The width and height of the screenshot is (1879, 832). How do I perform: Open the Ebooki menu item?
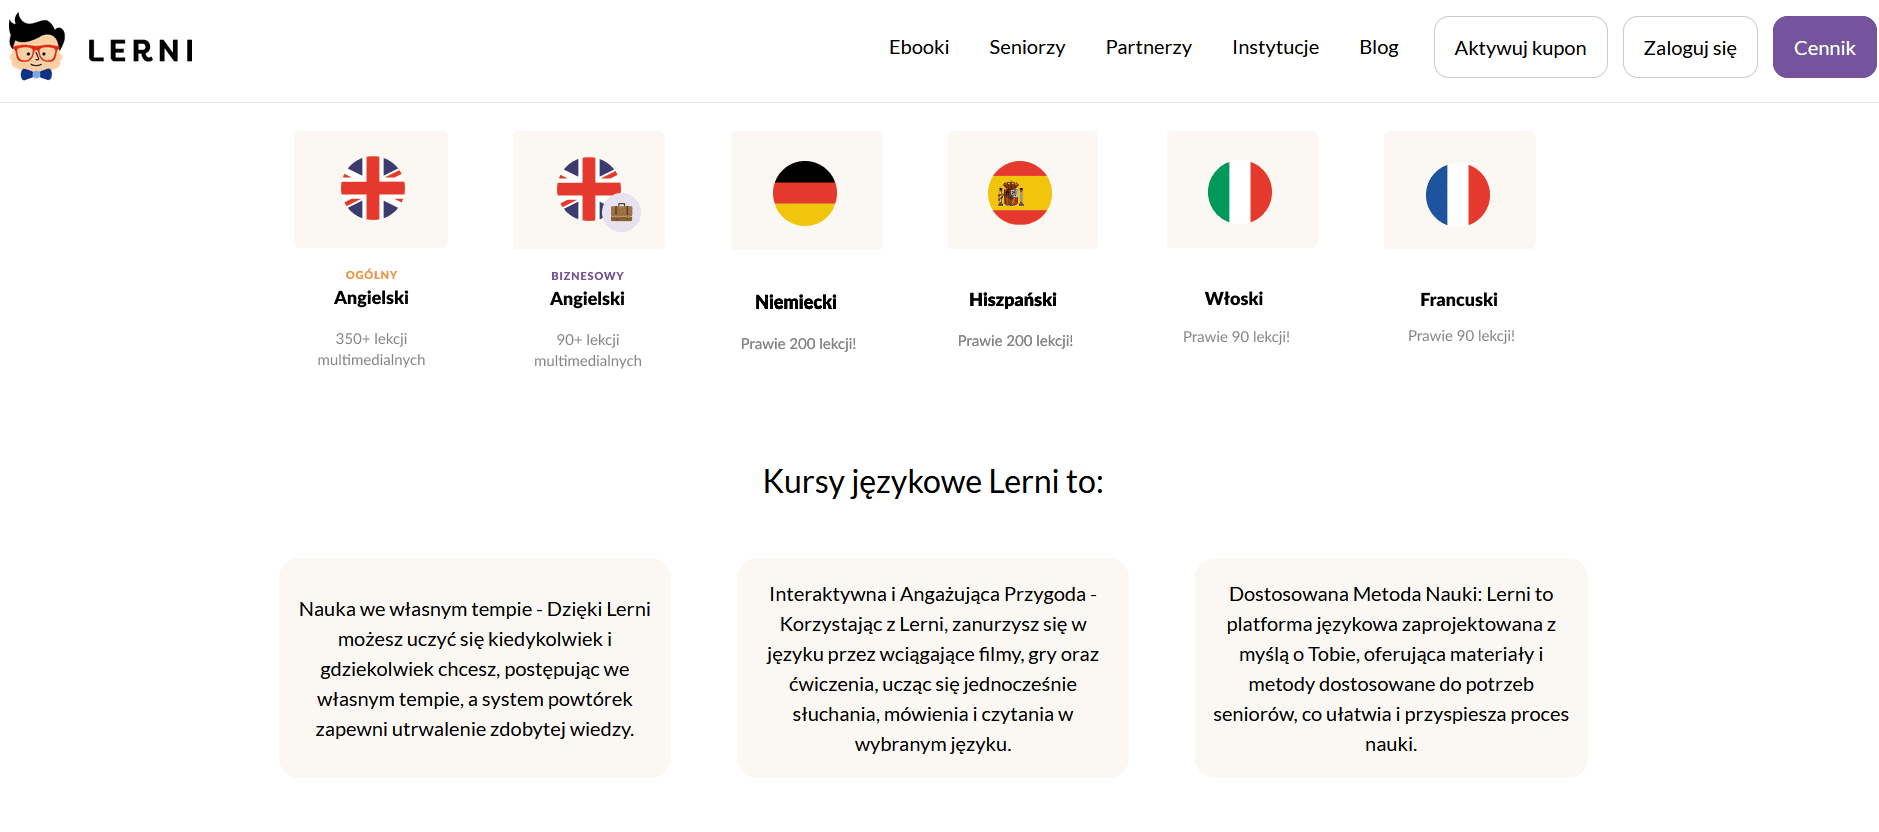click(x=919, y=47)
